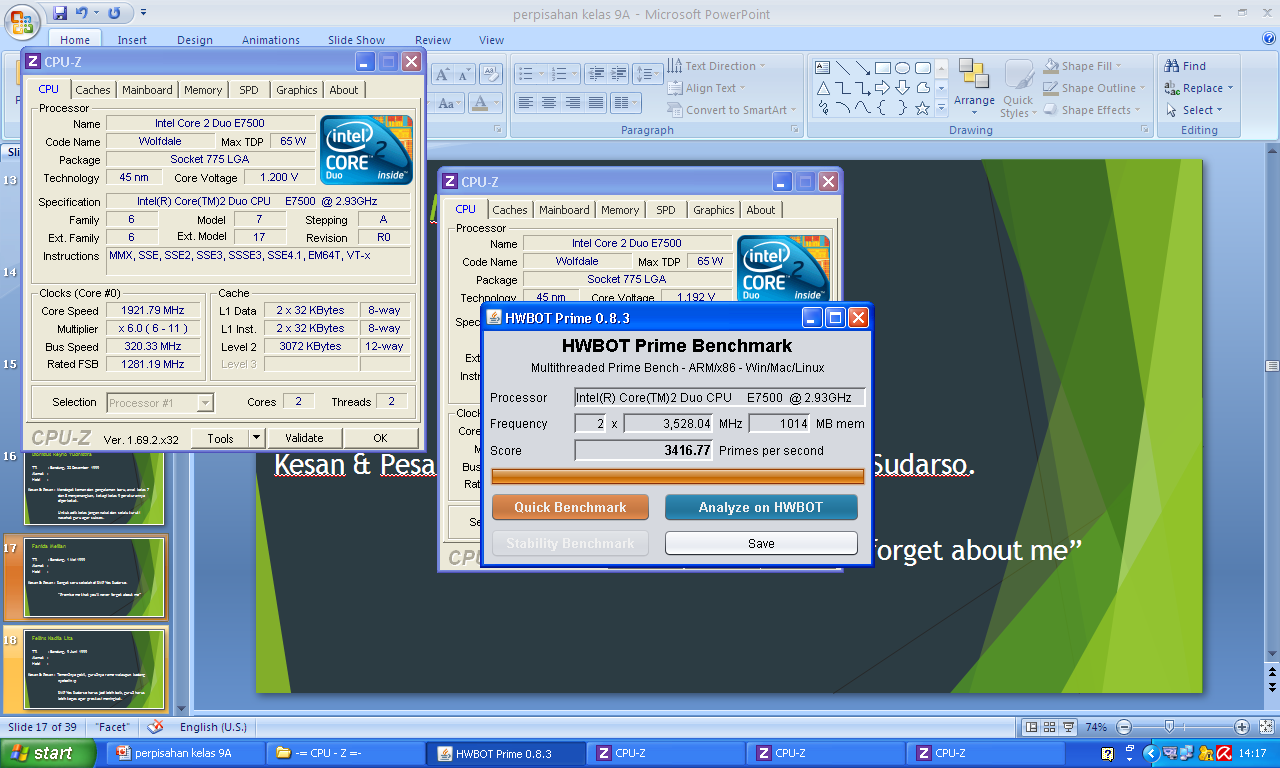Select the Right Arrow block shape
1280x768 pixels.
(x=882, y=88)
